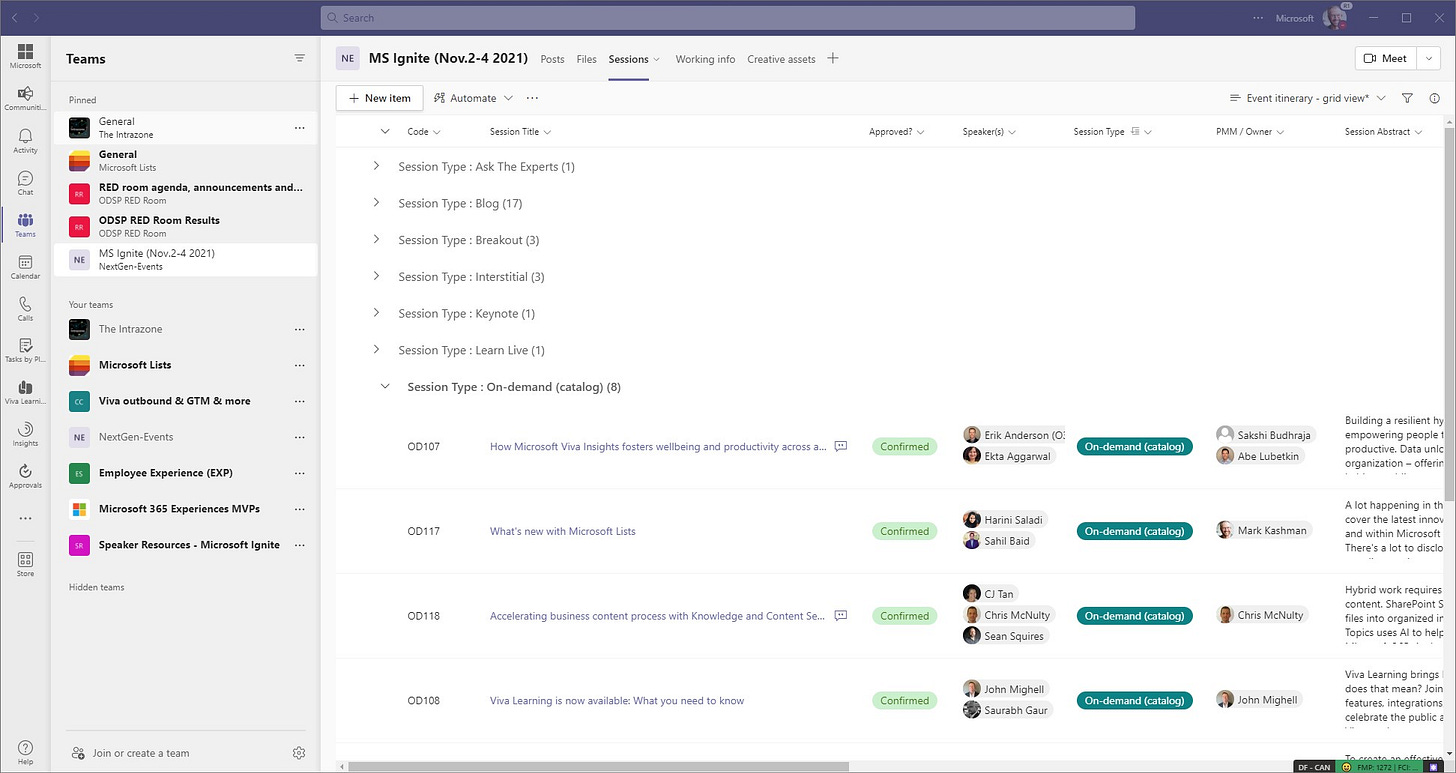Image resolution: width=1456 pixels, height=773 pixels.
Task: Switch to Creative assets tab
Action: (x=781, y=59)
